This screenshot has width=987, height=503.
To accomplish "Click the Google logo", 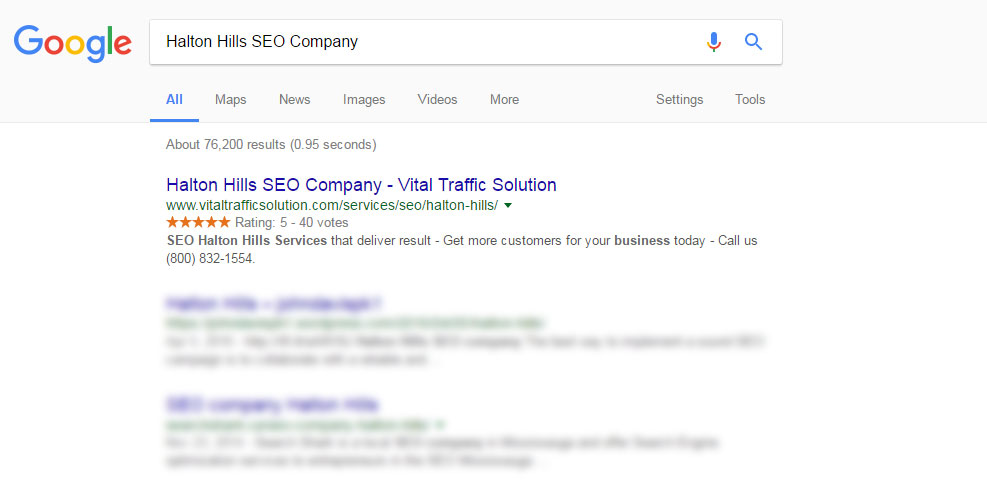I will (72, 43).
